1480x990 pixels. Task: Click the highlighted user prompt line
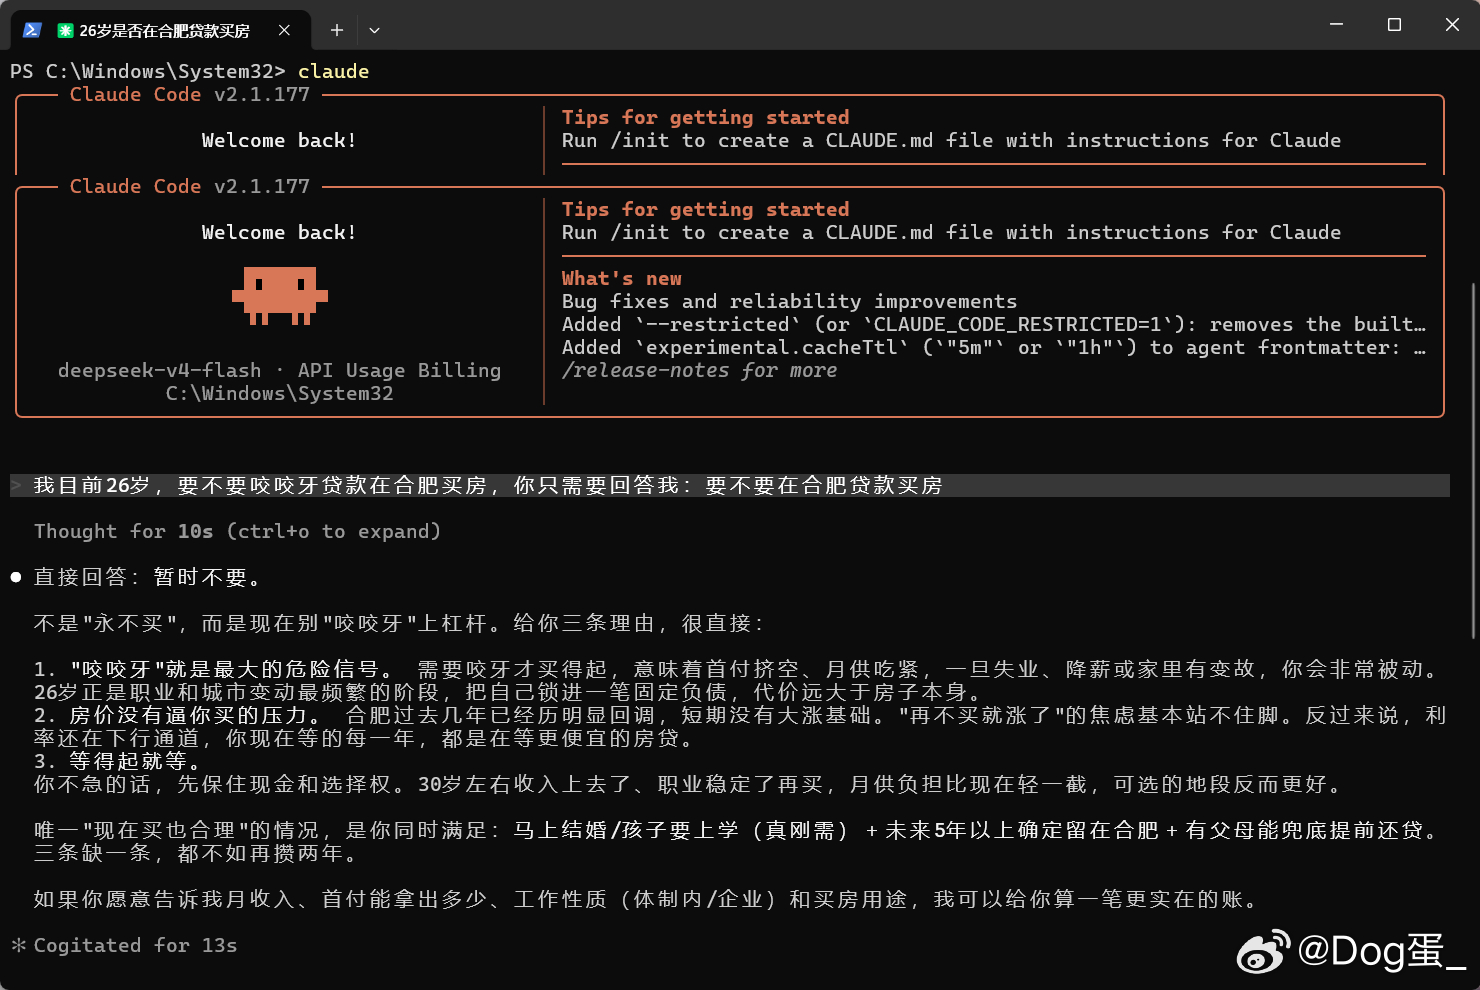(730, 485)
